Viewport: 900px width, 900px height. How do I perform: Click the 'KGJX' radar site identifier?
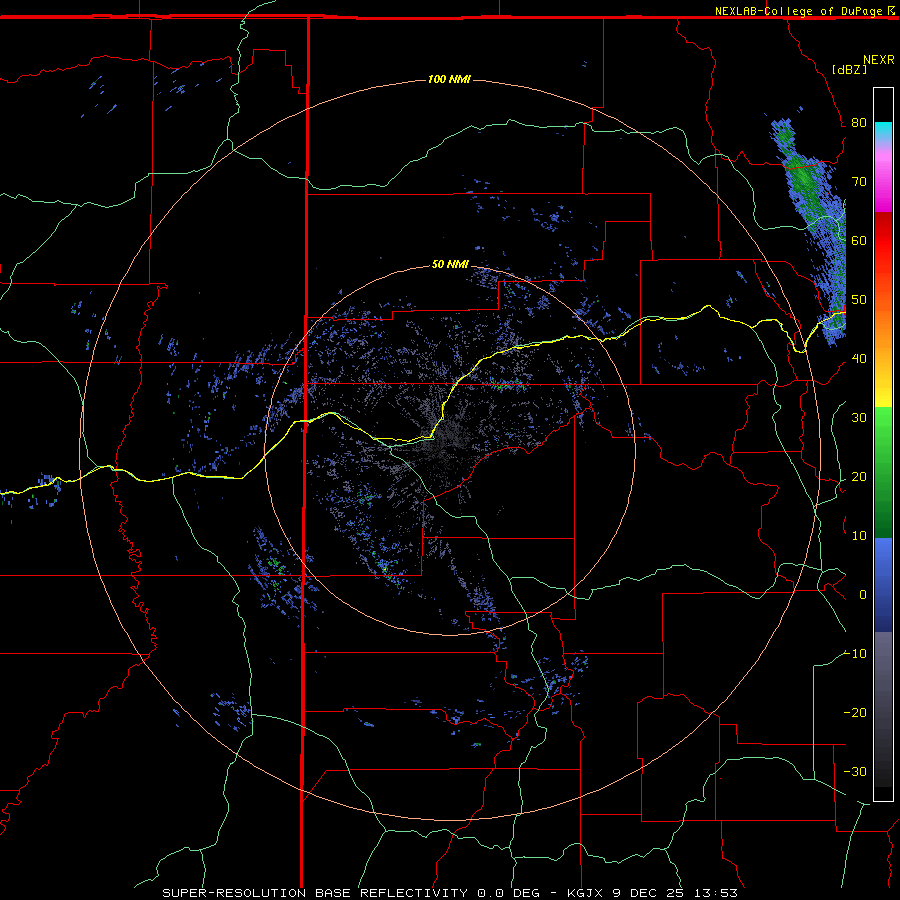587,893
